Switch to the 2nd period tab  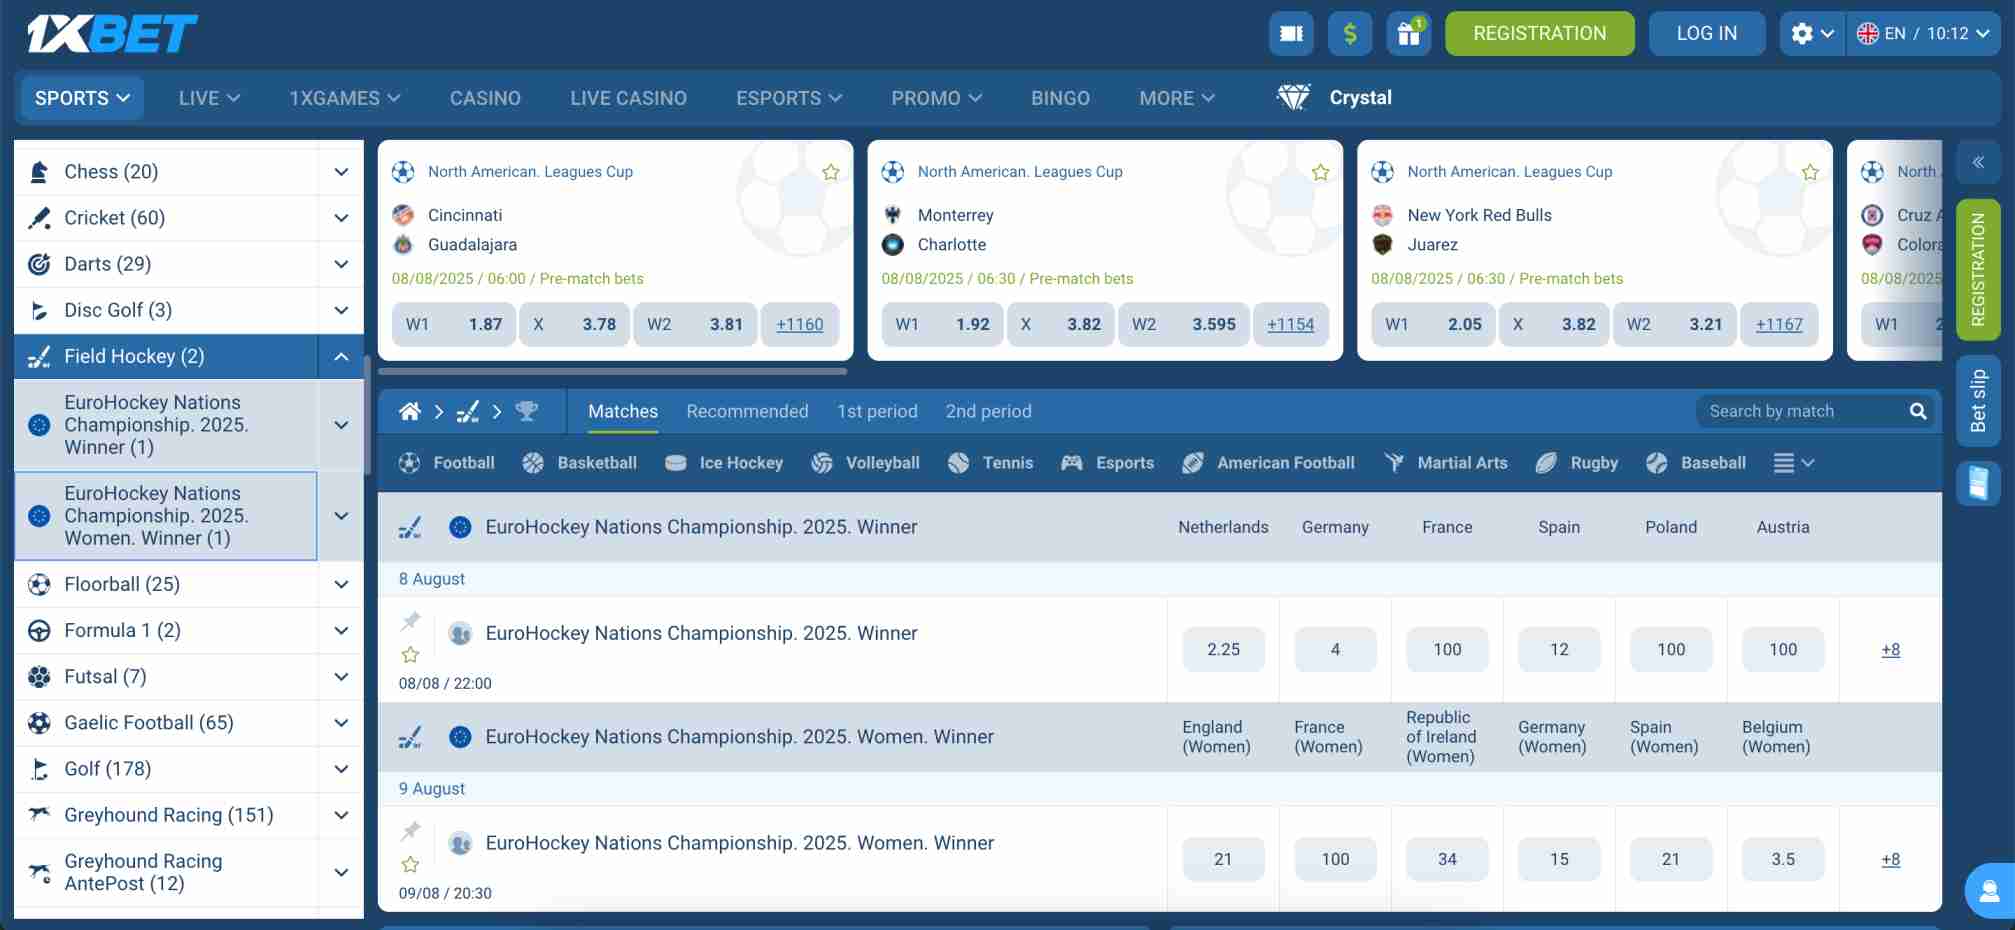988,411
